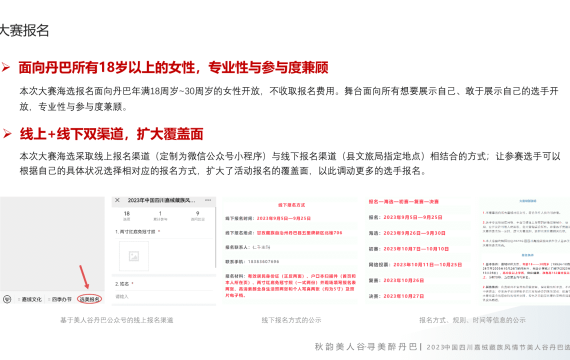Click 网络投票 date 2023年10月11日—10月25日
The height and width of the screenshot is (360, 570).
[428, 265]
